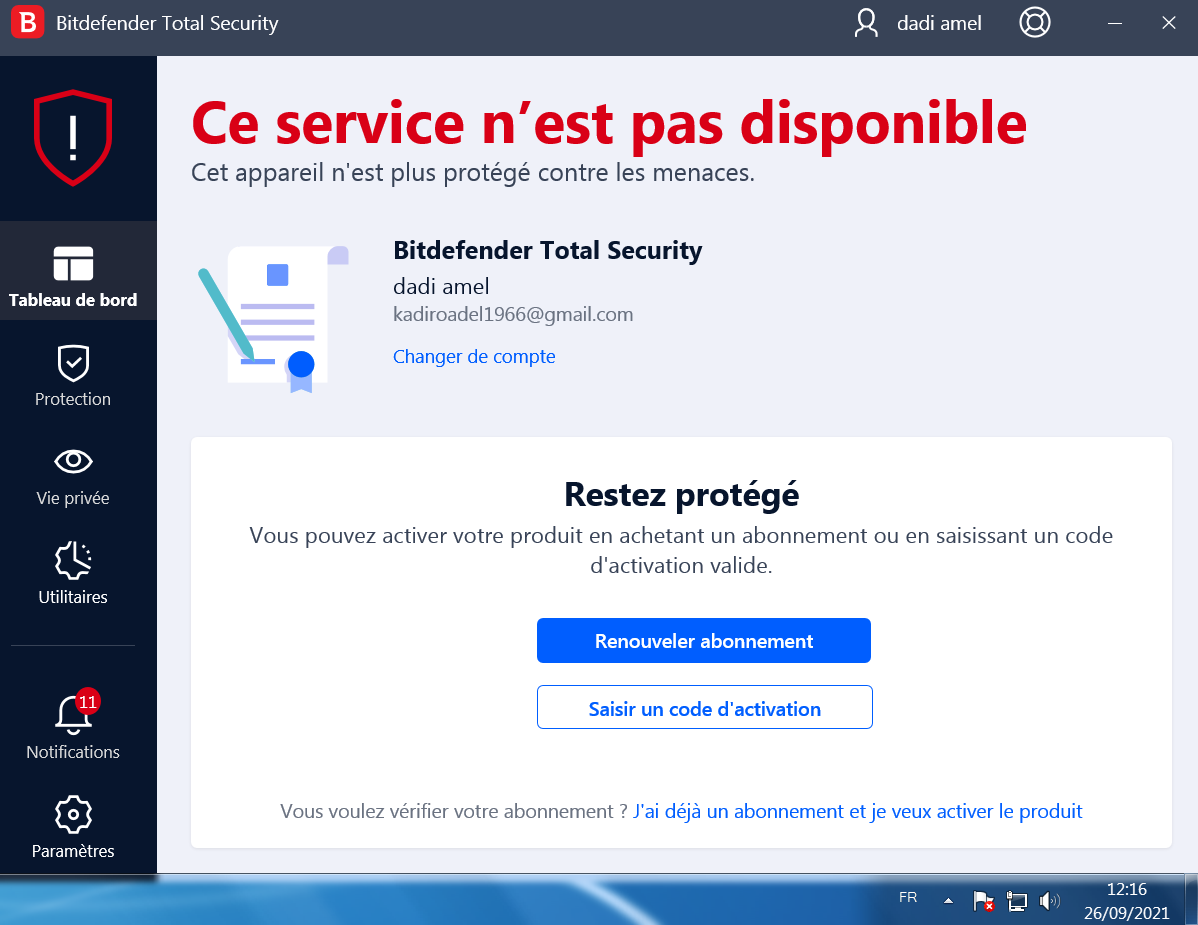Screen dimensions: 1198x925
Task: Click the Bitdefender Total Security product name heading
Action: pos(547,251)
